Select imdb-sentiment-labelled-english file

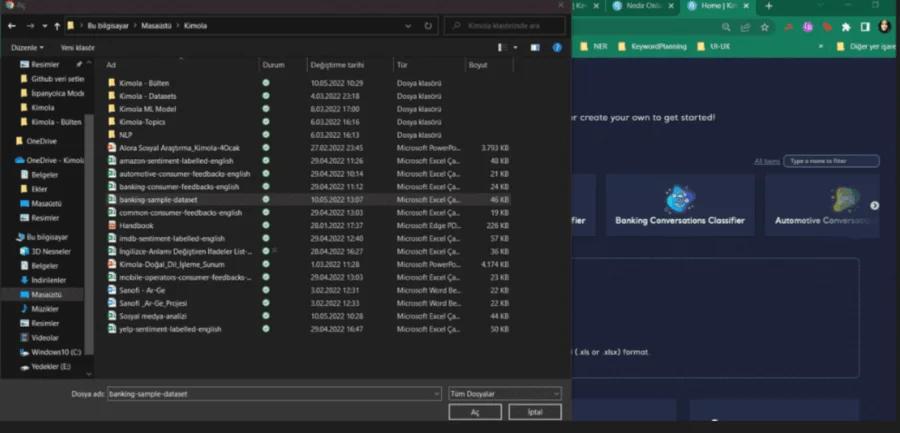coord(172,238)
